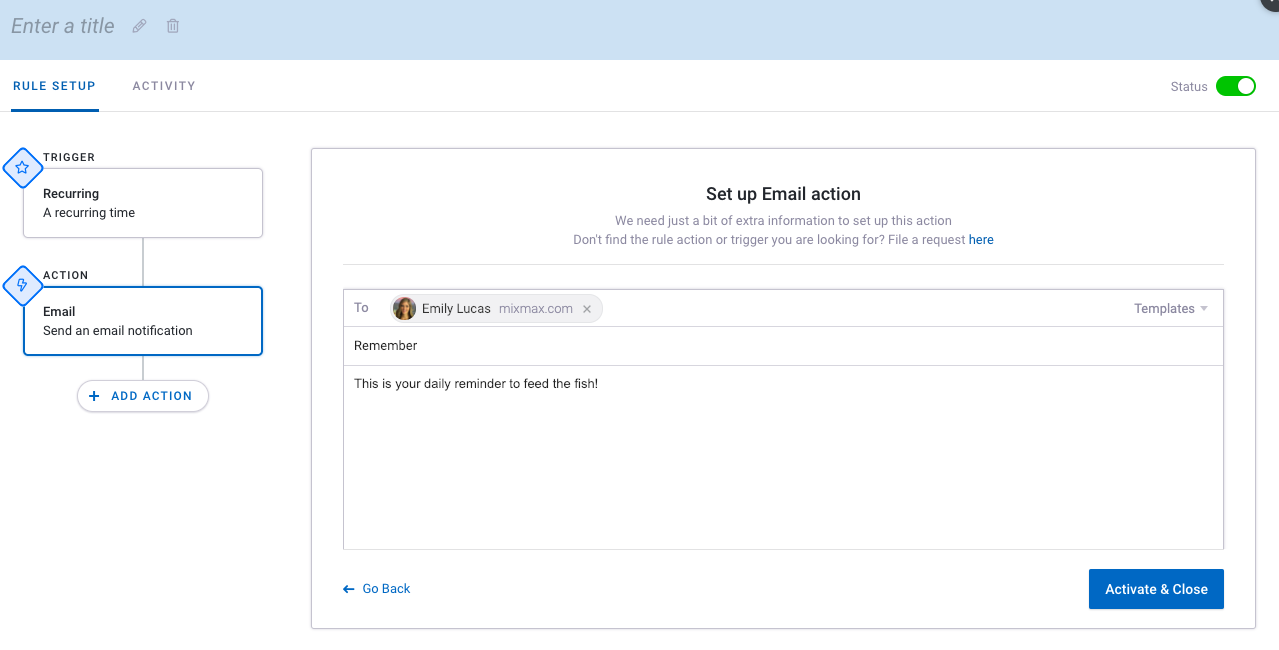Select the Email action card
The image size is (1279, 650).
143,321
